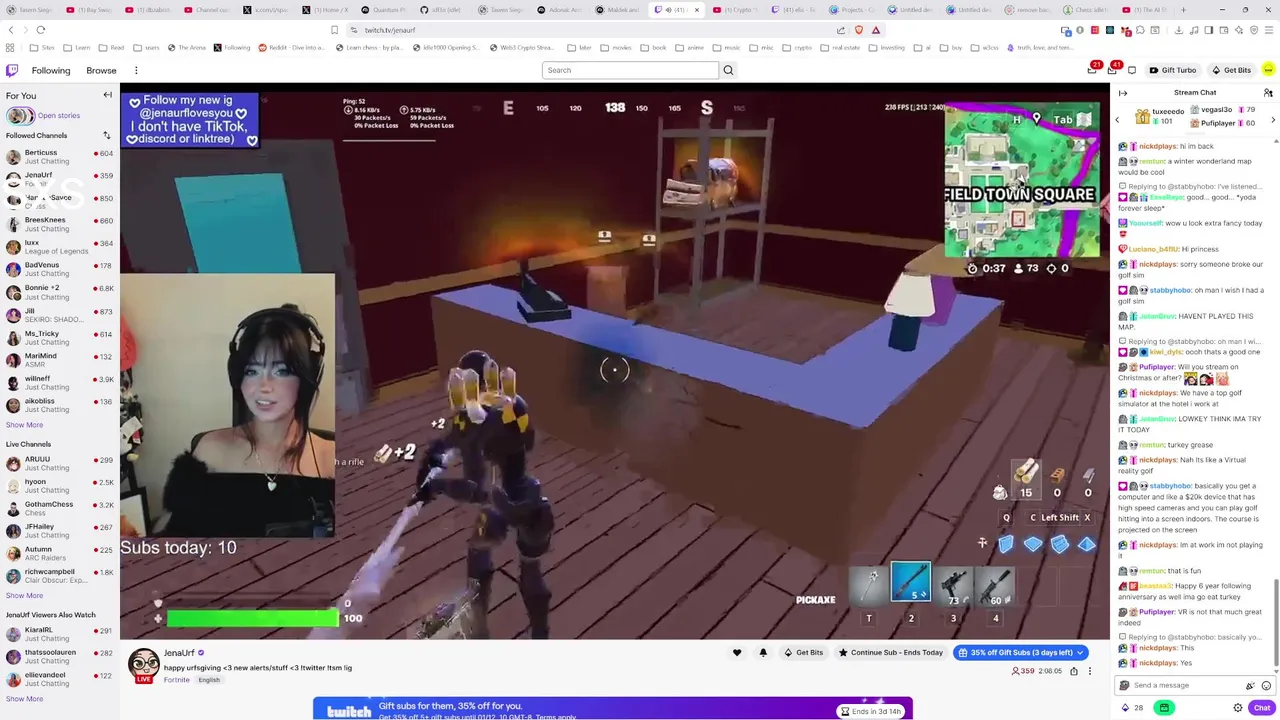Open the Following page in Twitch nav
Image resolution: width=1280 pixels, height=720 pixels.
[51, 70]
